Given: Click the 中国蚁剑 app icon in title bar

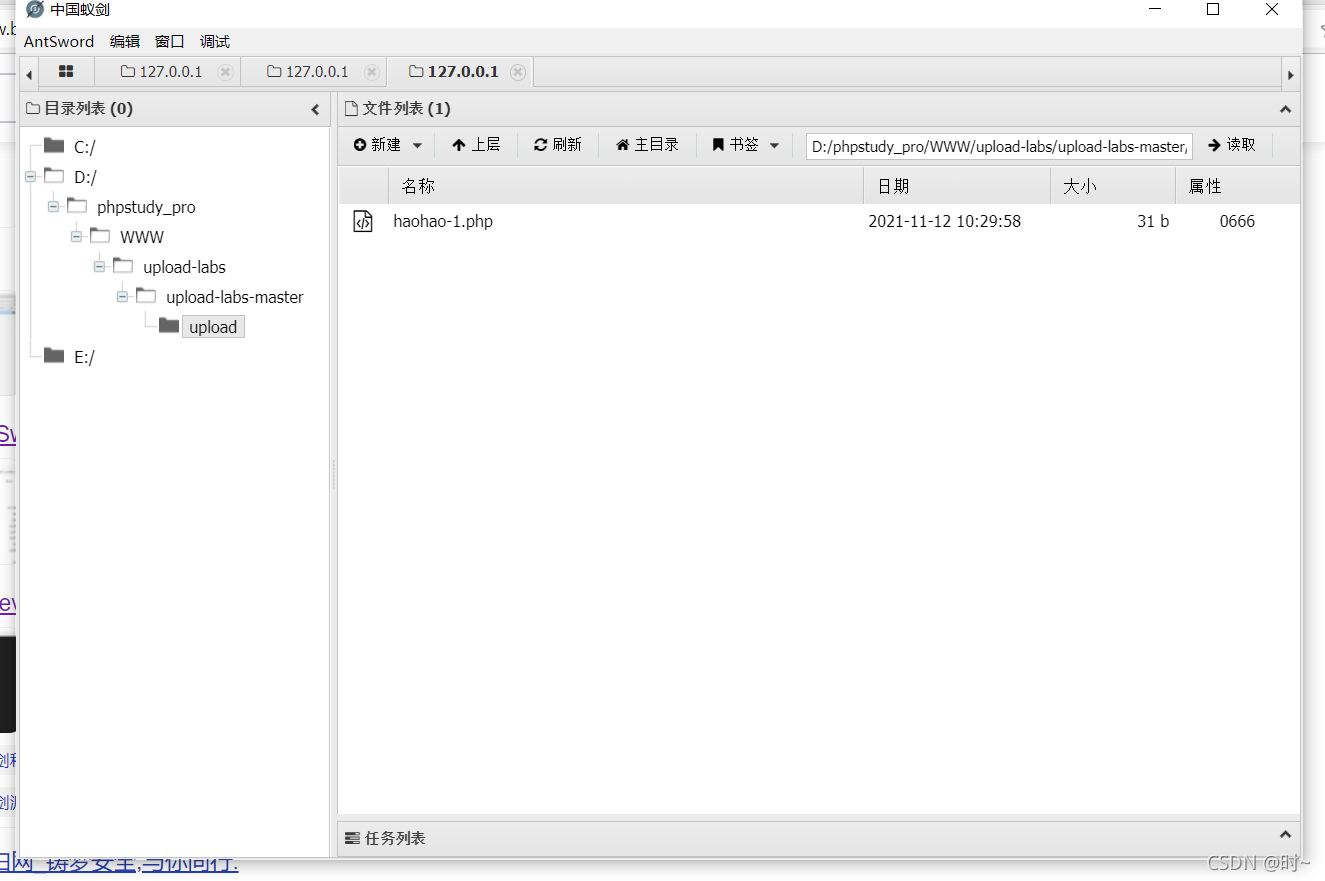Looking at the screenshot, I should [x=35, y=10].
